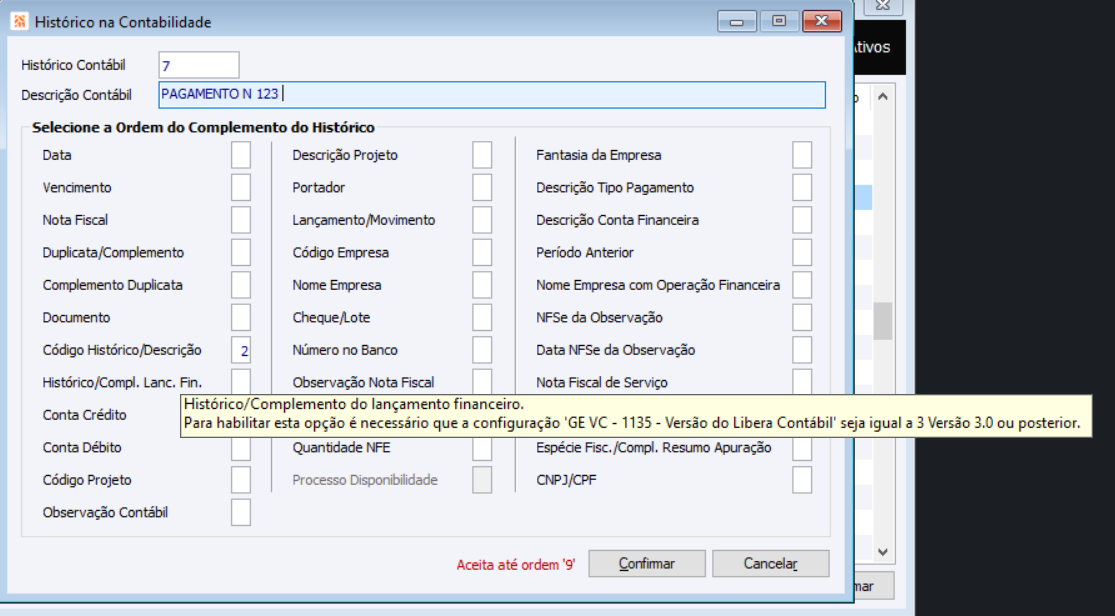1115x616 pixels.
Task: Confirm the dialog with the Confirmar button
Action: coord(647,563)
